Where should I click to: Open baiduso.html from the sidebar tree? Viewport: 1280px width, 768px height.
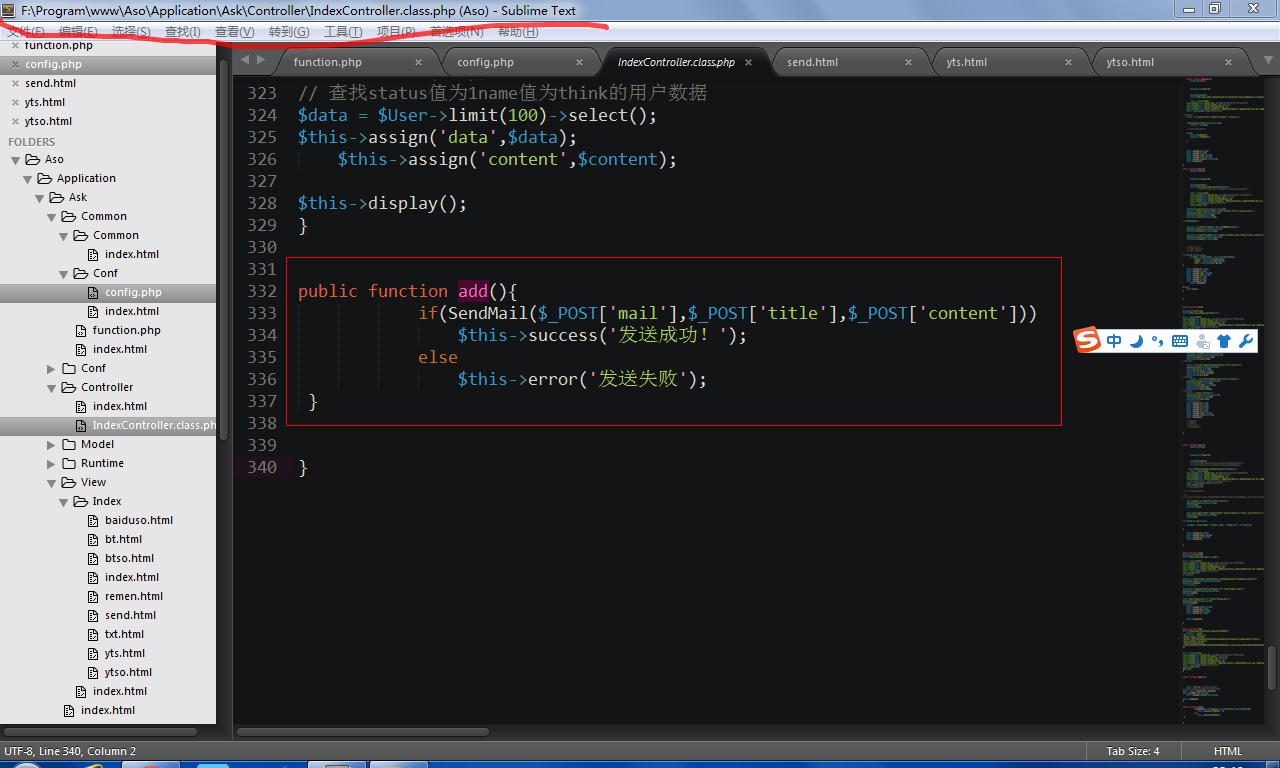[138, 520]
